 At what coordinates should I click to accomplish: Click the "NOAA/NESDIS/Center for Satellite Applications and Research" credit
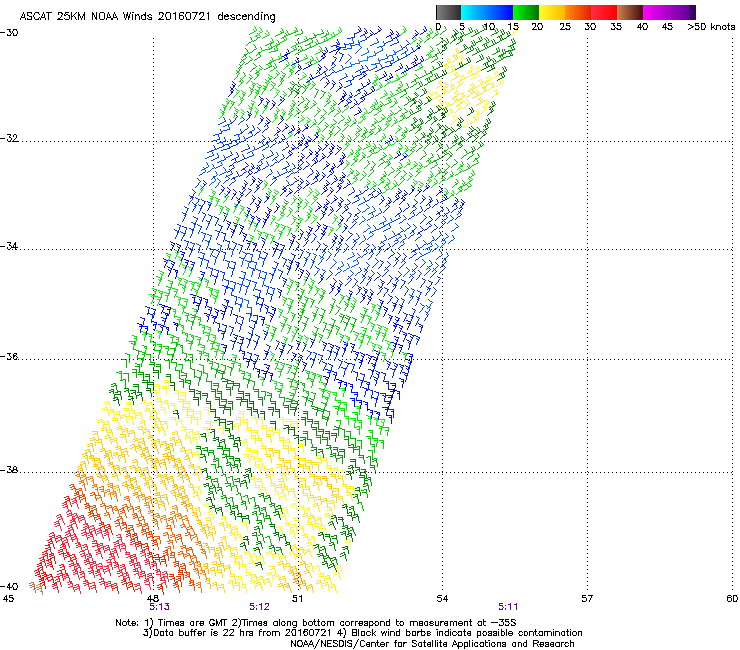[x=432, y=644]
